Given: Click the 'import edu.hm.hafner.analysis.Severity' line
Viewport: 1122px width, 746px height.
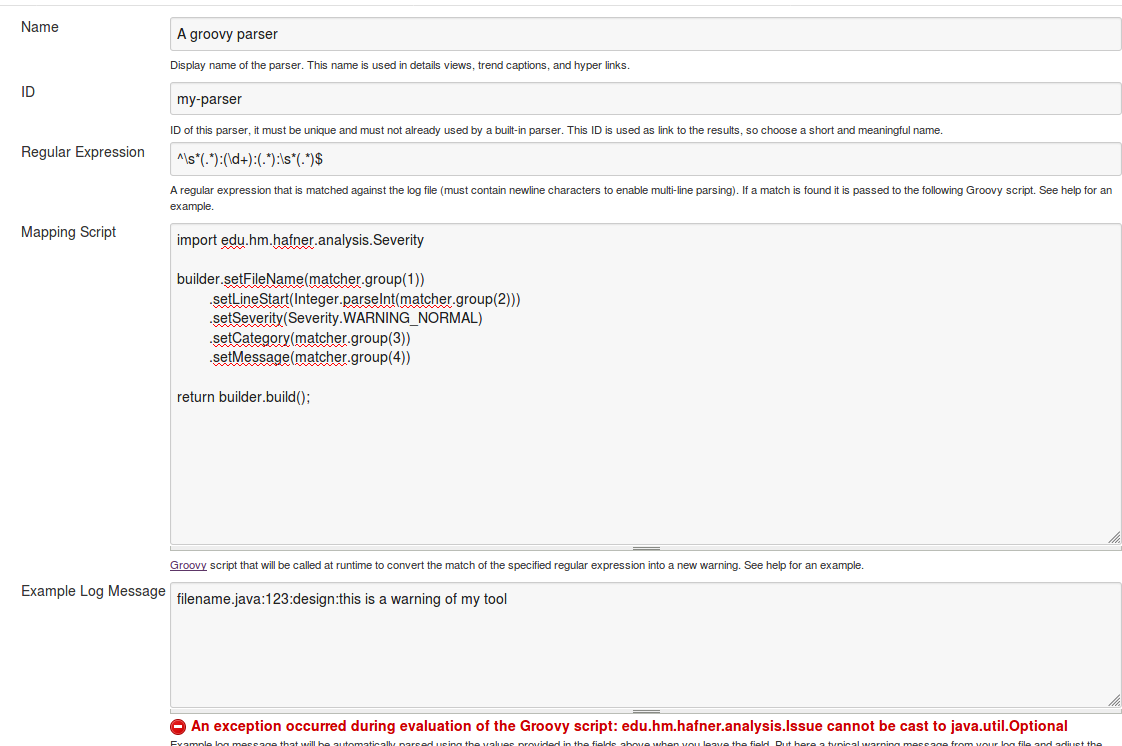Looking at the screenshot, I should pos(300,240).
